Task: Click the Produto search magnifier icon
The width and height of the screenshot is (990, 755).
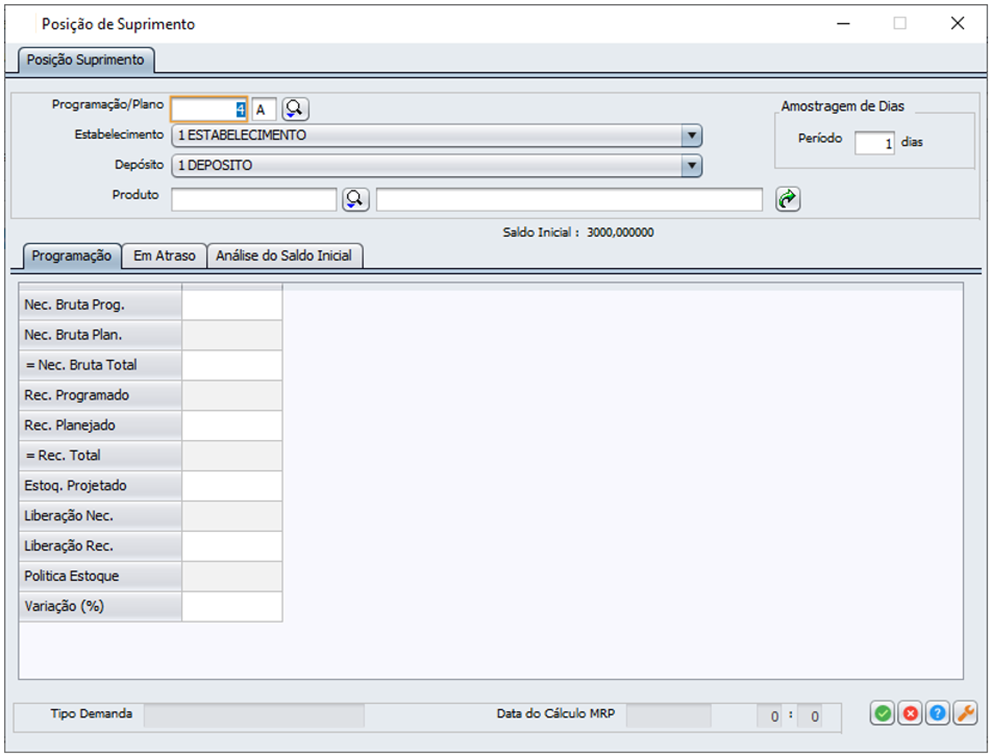Action: click(x=355, y=200)
